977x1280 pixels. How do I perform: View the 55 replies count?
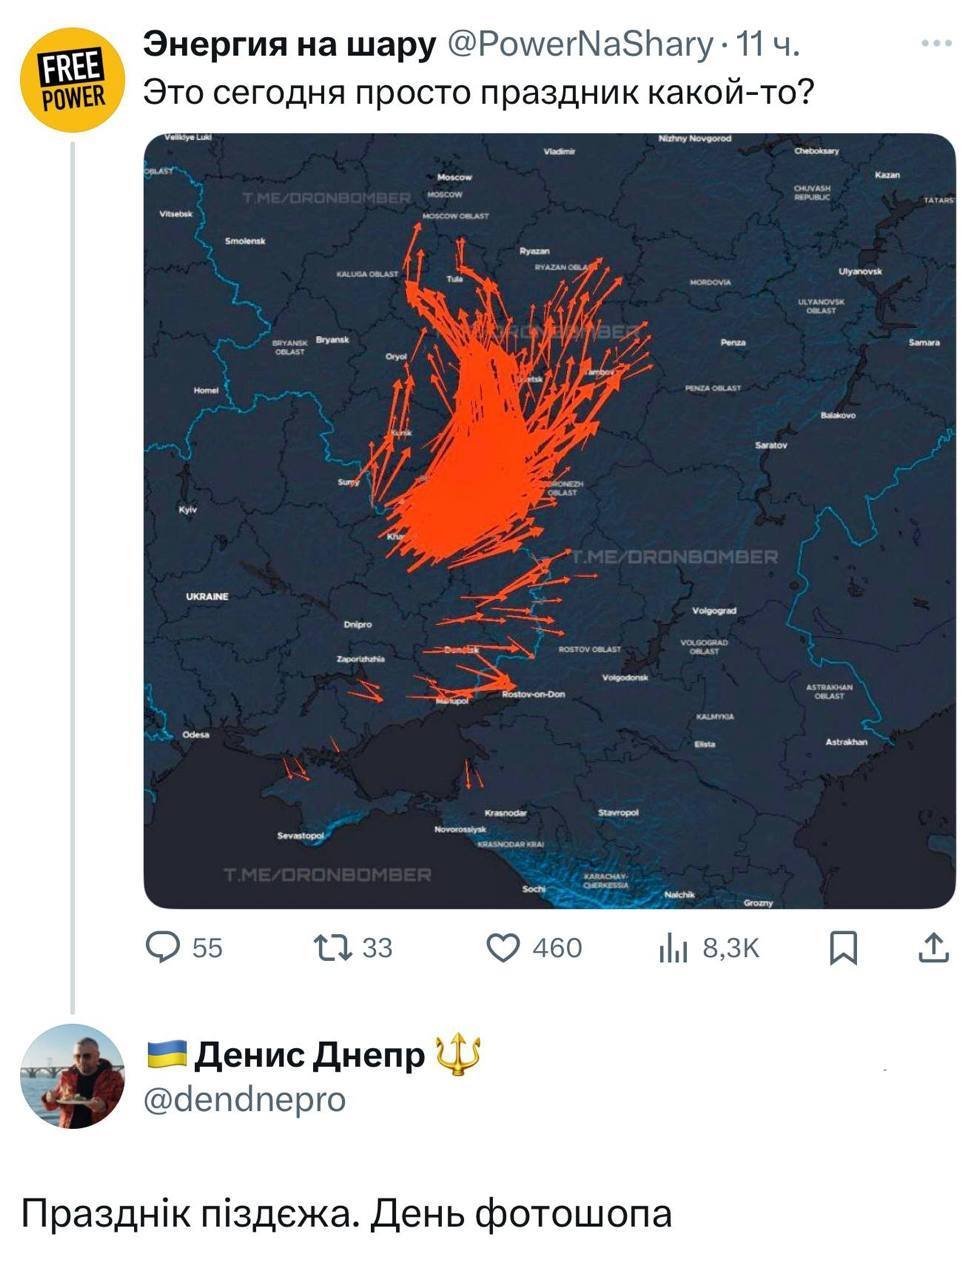(x=207, y=948)
